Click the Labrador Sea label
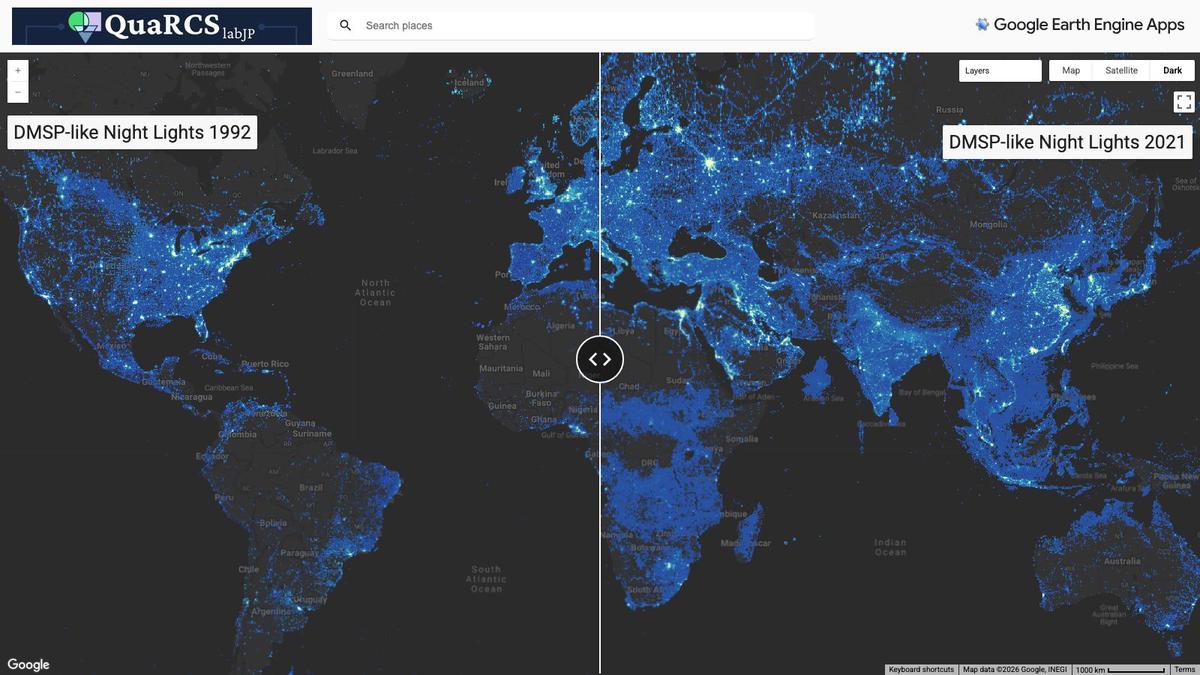 pos(335,151)
